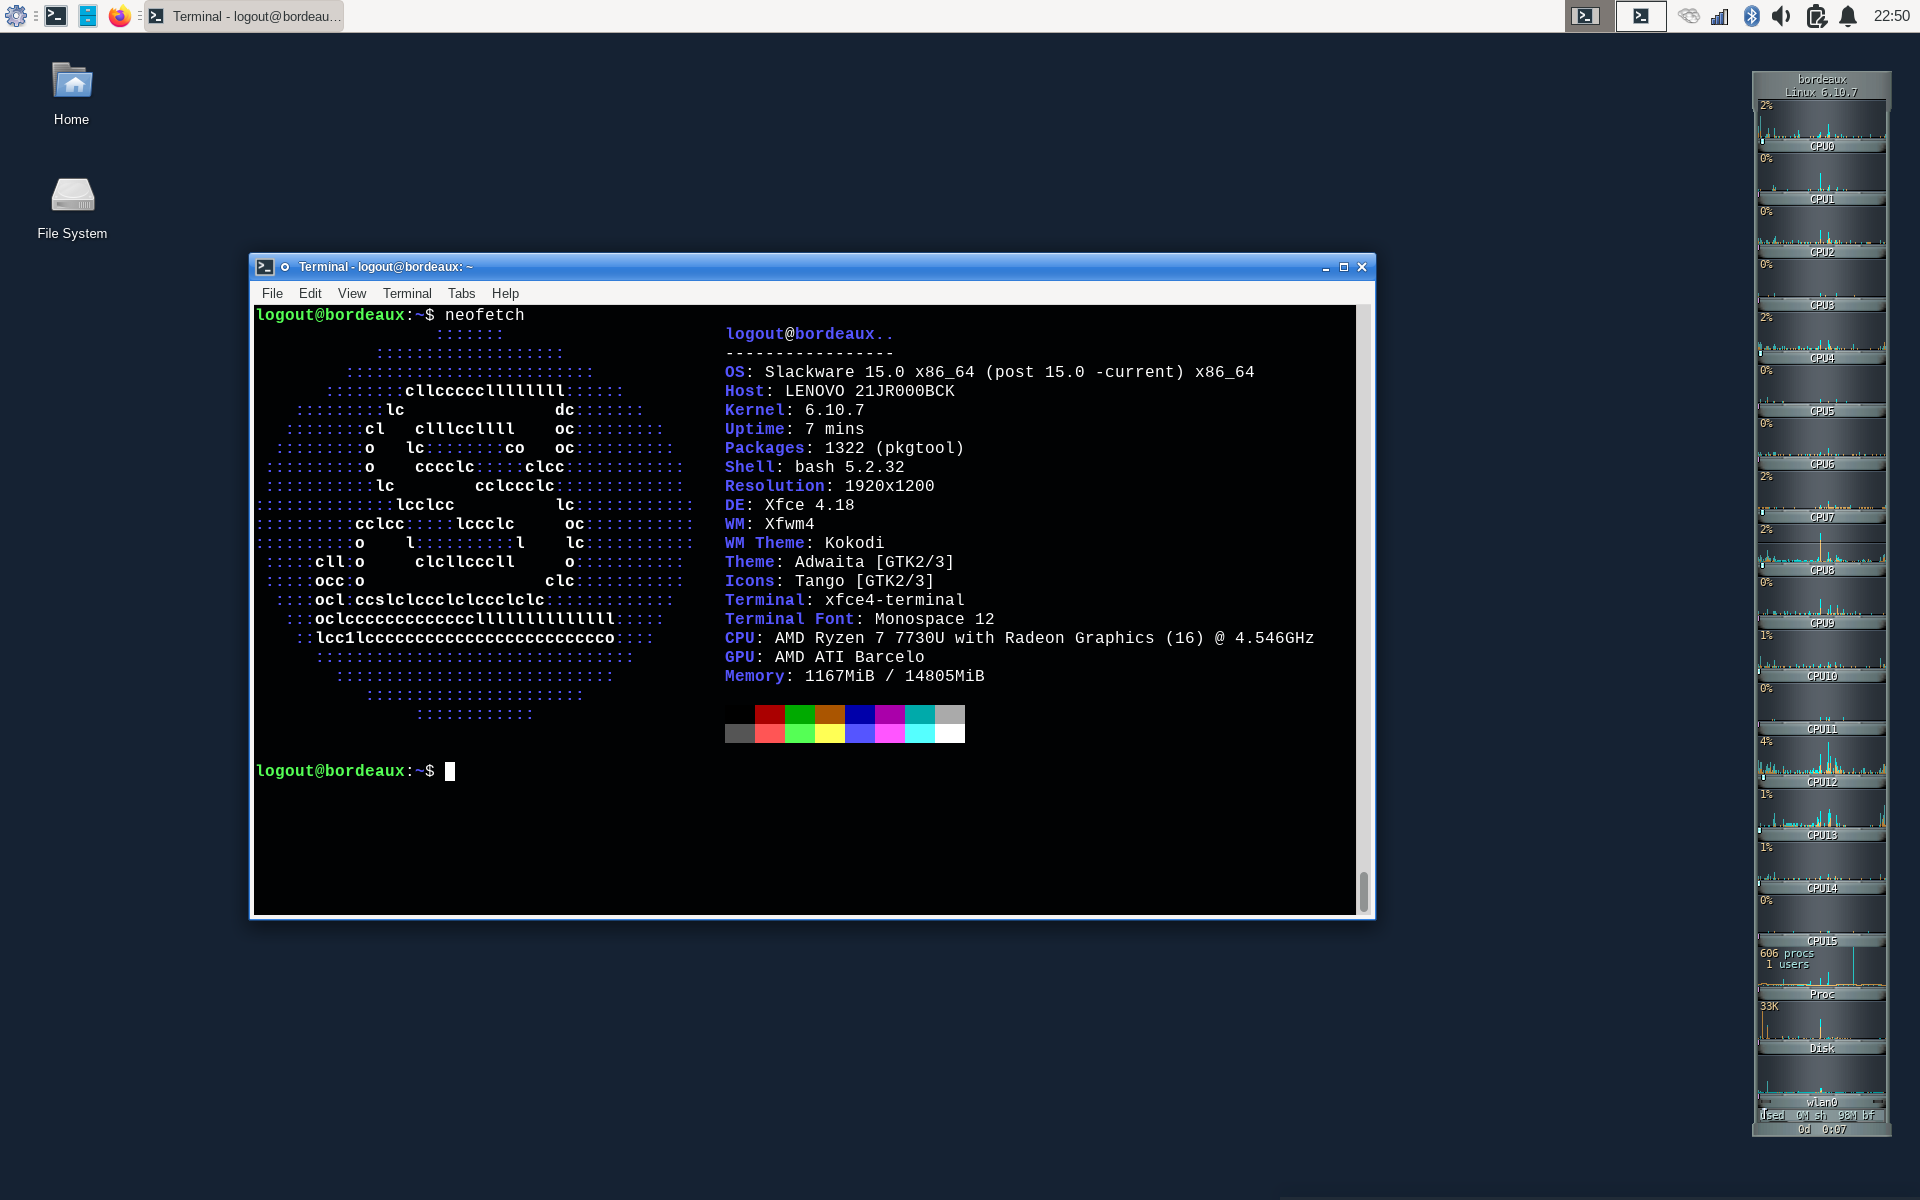Open the Tabs menu

[x=461, y=293]
